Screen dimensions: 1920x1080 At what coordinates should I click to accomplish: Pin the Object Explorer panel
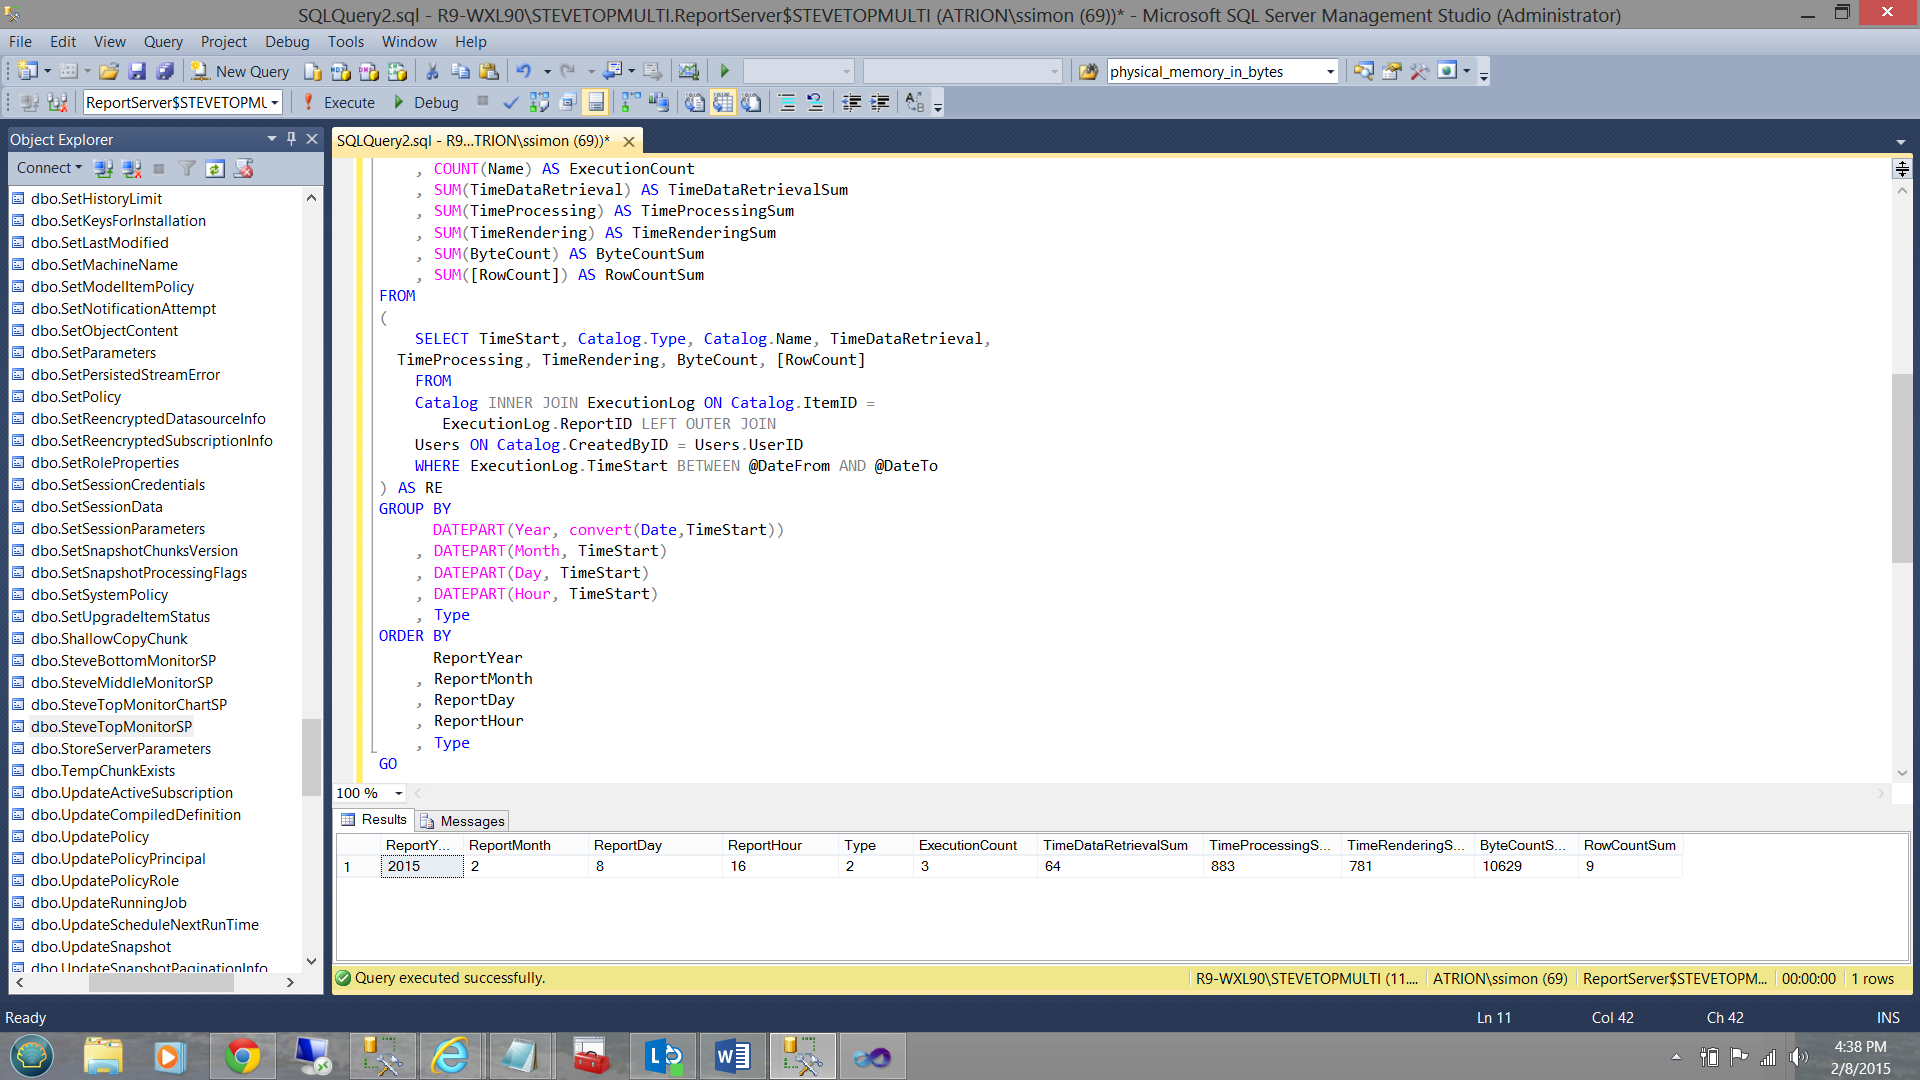(291, 139)
